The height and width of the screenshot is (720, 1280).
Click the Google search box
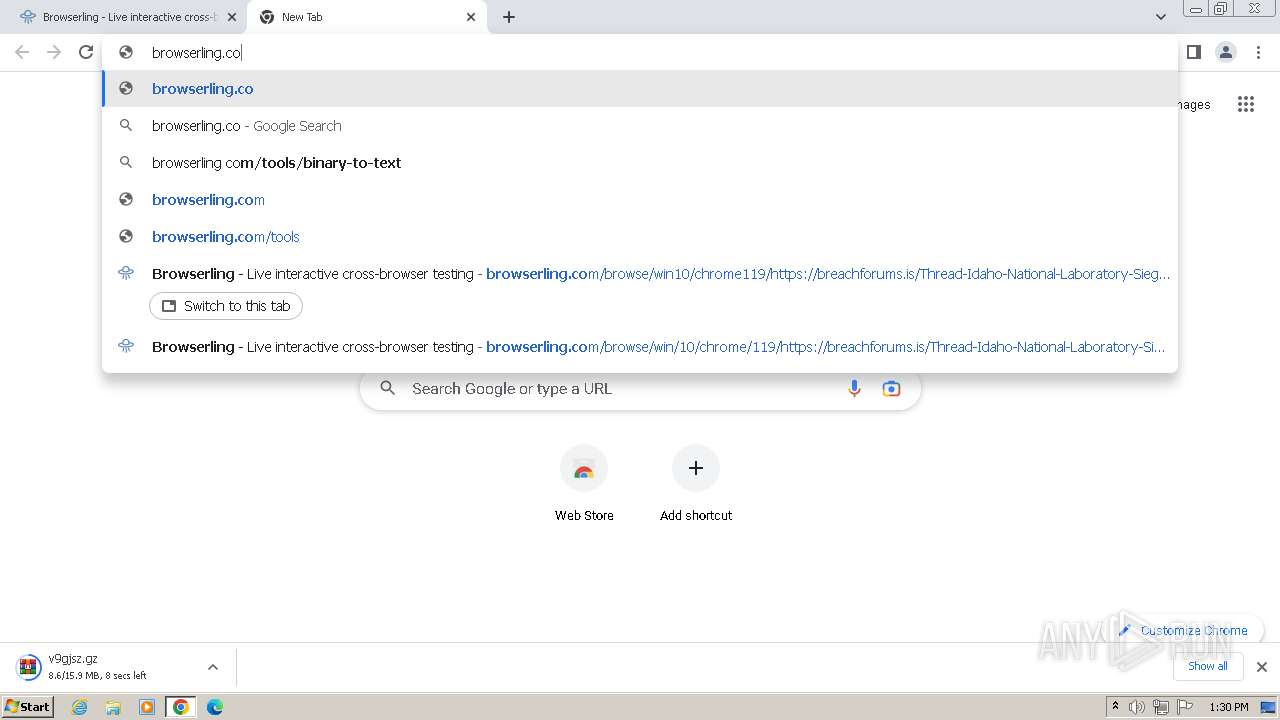click(640, 389)
